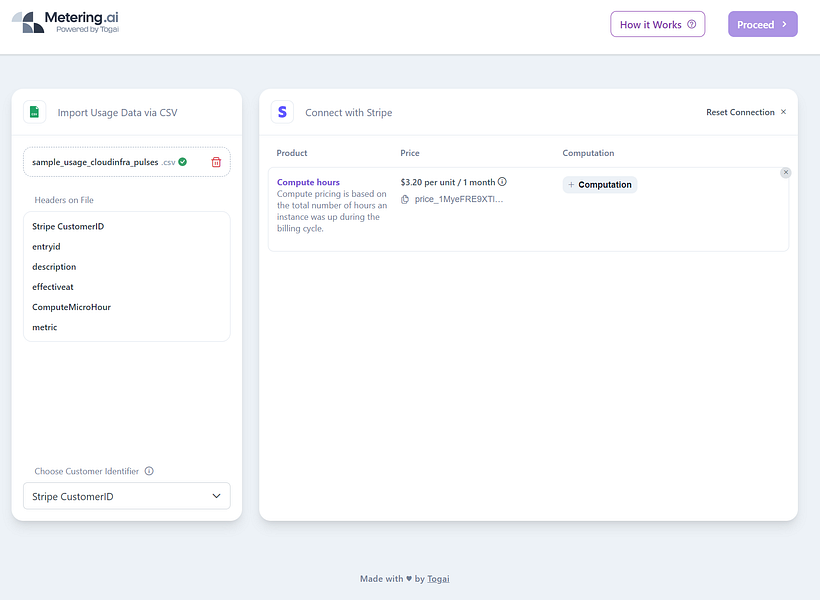Add a Computation with the plus chip

pos(600,184)
